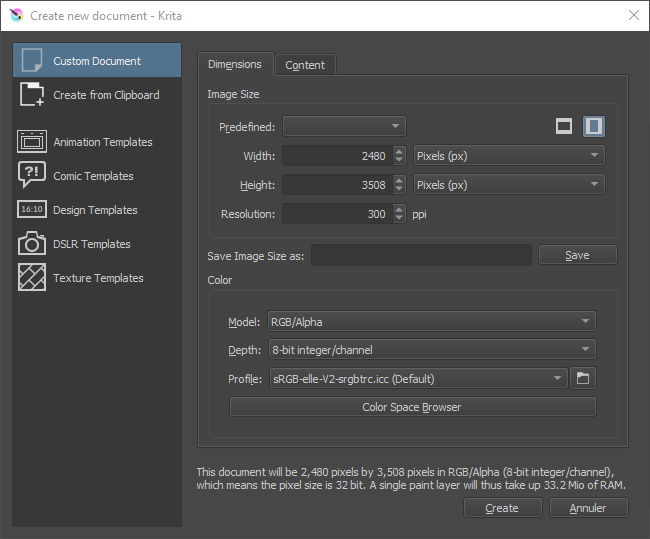
Task: Click the Create button
Action: click(x=502, y=508)
